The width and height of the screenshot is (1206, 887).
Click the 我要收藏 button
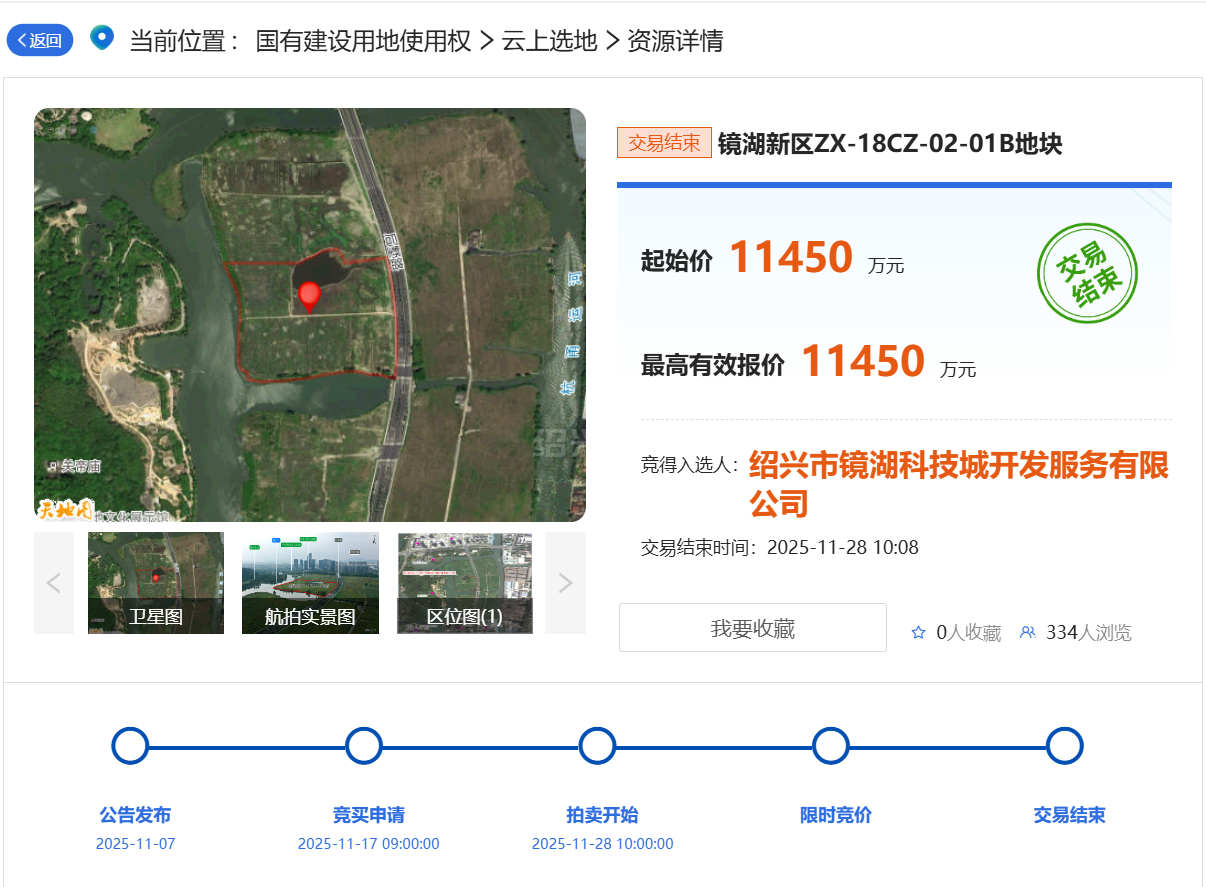coord(752,628)
